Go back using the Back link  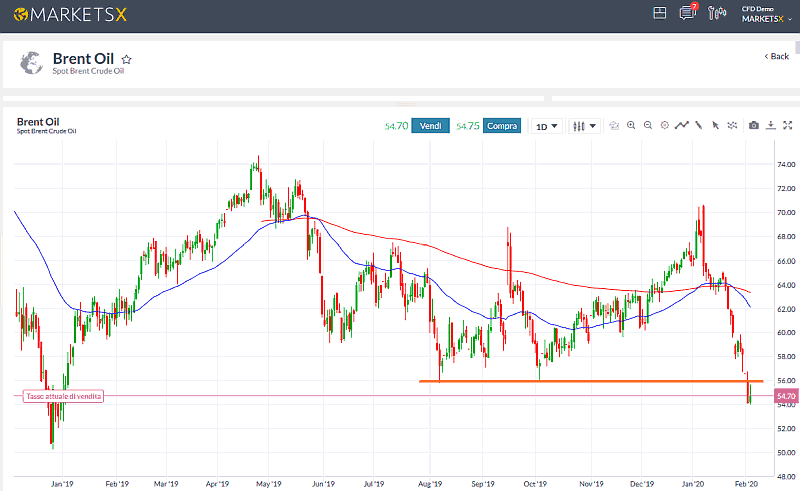click(x=776, y=56)
